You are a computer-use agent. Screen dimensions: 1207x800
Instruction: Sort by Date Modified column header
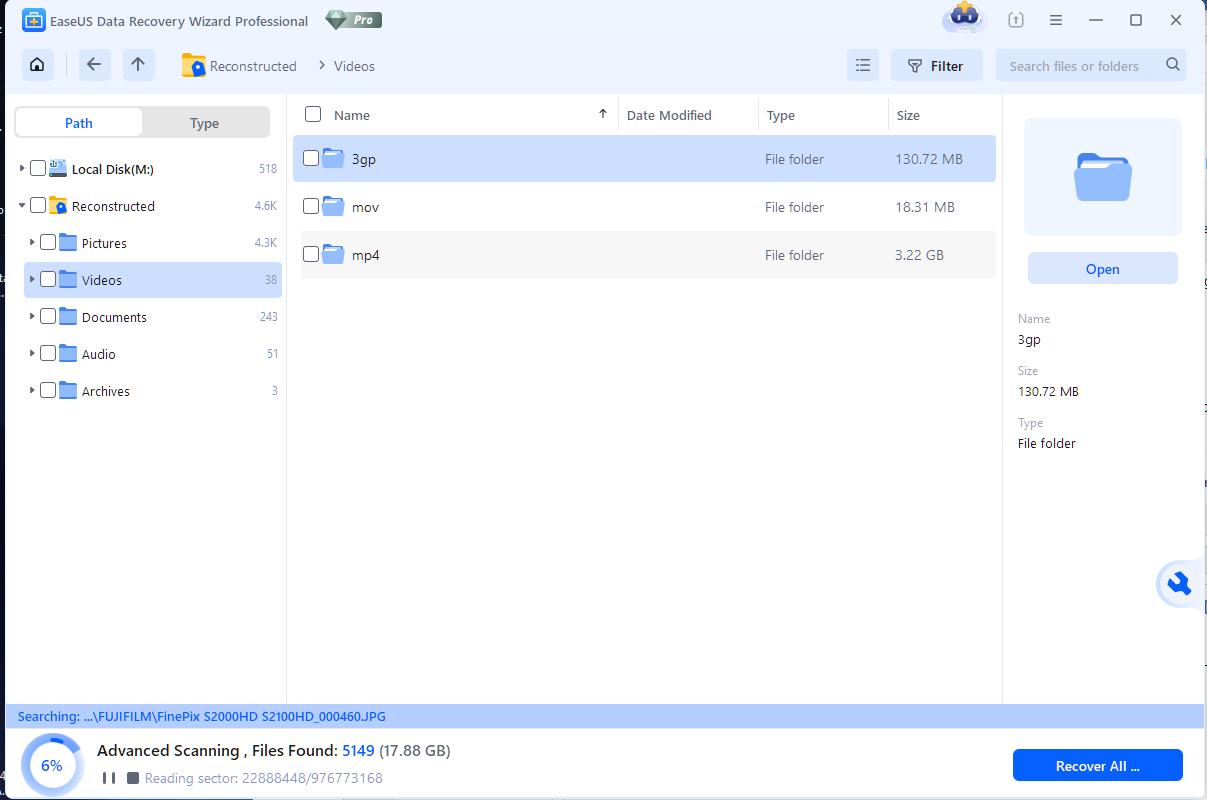click(669, 115)
